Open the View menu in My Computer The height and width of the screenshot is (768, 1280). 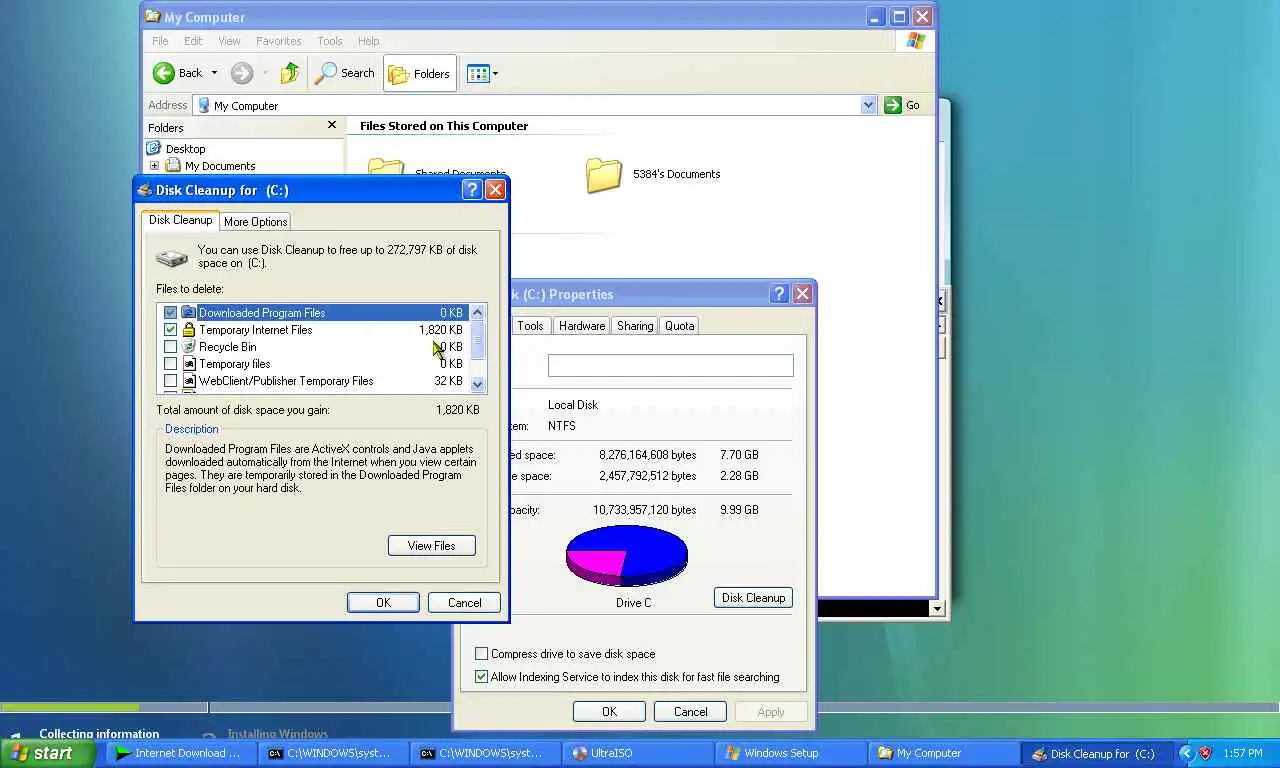point(229,41)
